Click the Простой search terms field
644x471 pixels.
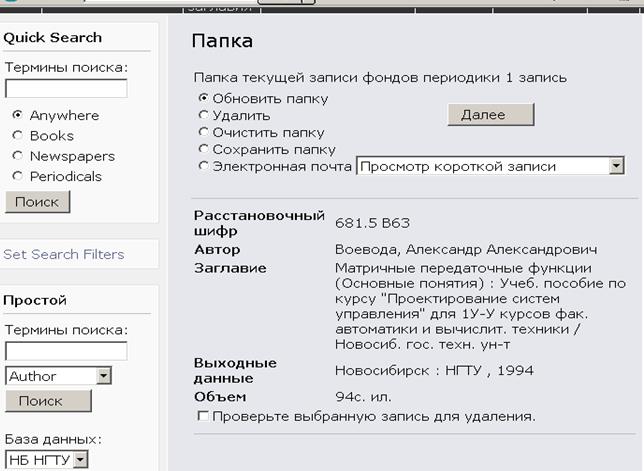tap(66, 351)
